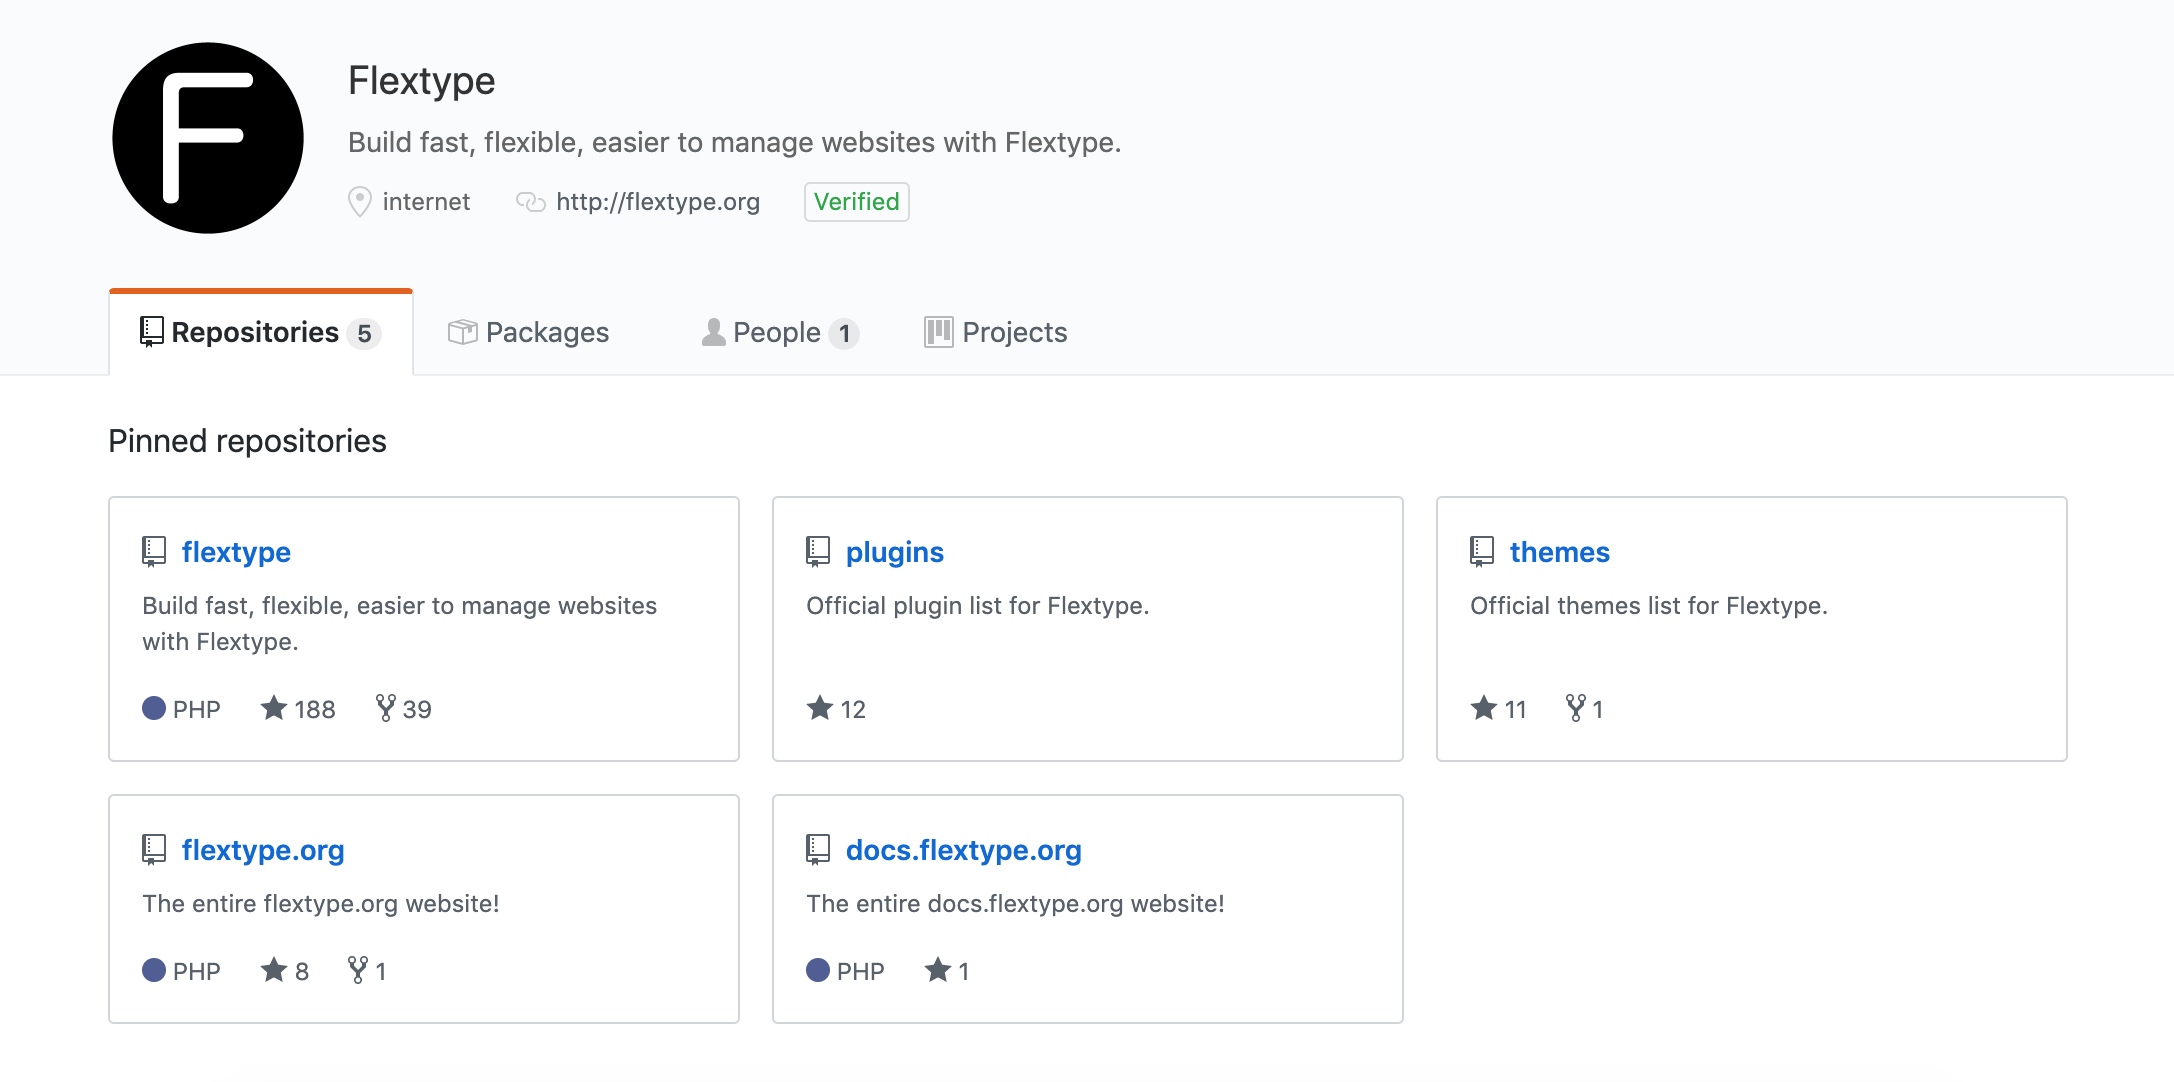The width and height of the screenshot is (2174, 1082).
Task: Go to the Projects tab
Action: click(996, 333)
